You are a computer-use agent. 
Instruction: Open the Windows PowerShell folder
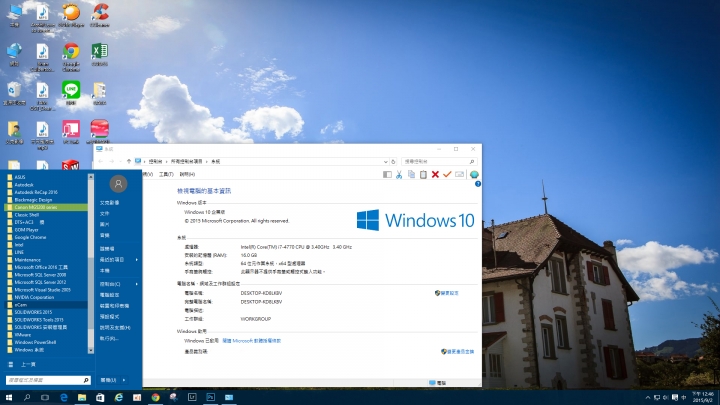click(35, 343)
